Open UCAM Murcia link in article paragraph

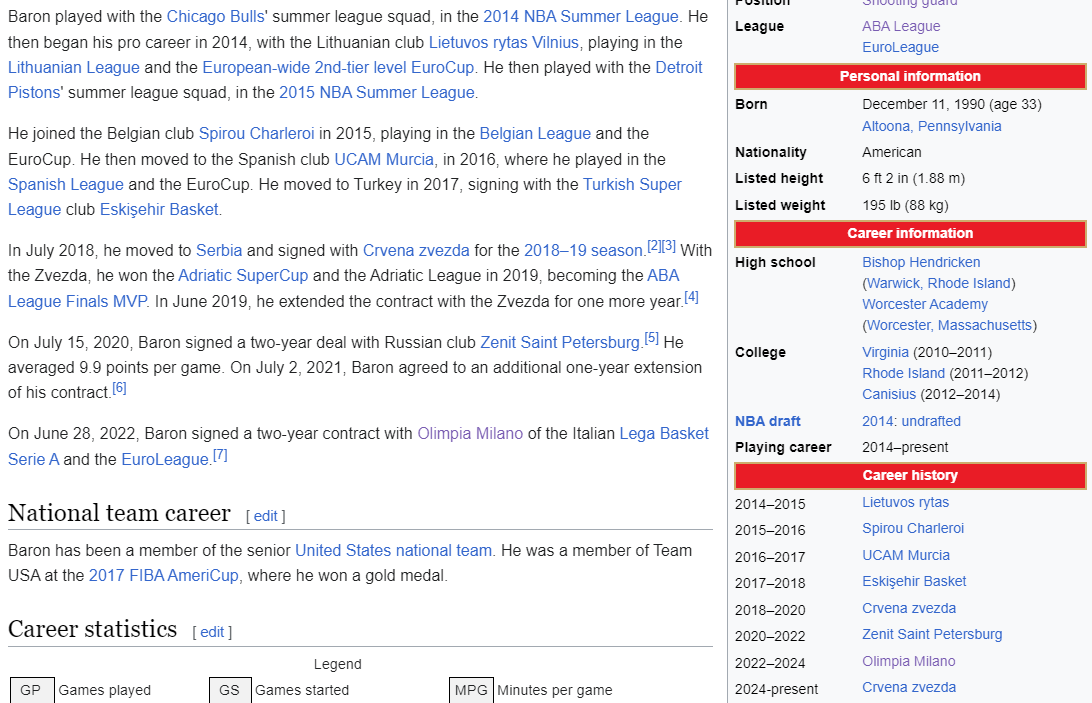384,160
